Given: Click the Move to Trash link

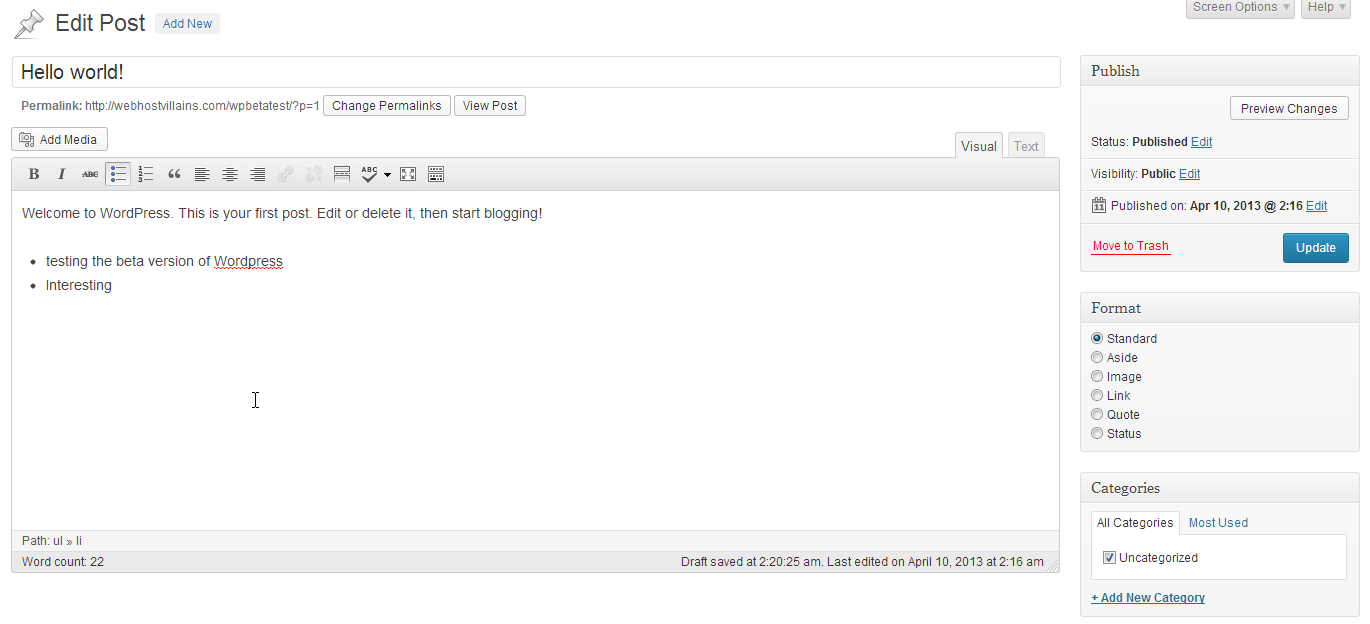Looking at the screenshot, I should 1130,246.
